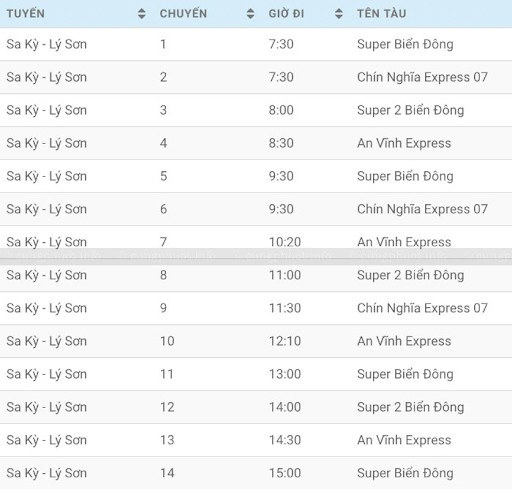The height and width of the screenshot is (492, 512).
Task: Click the 7:30 time in trip 2 row
Action: (281, 77)
